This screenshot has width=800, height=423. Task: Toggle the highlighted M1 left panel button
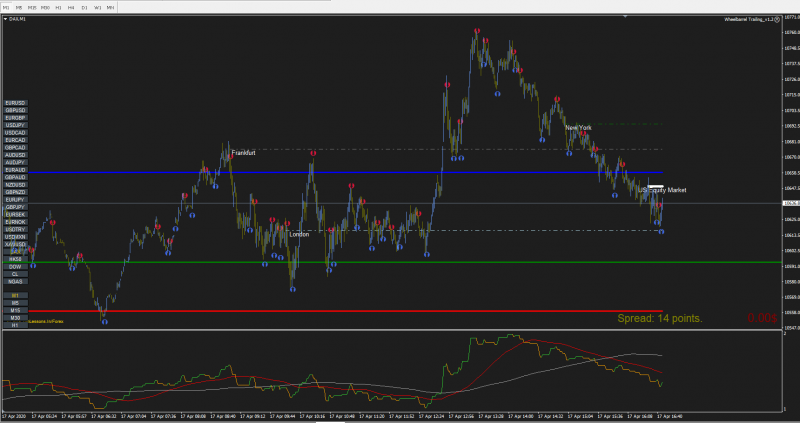pos(15,296)
